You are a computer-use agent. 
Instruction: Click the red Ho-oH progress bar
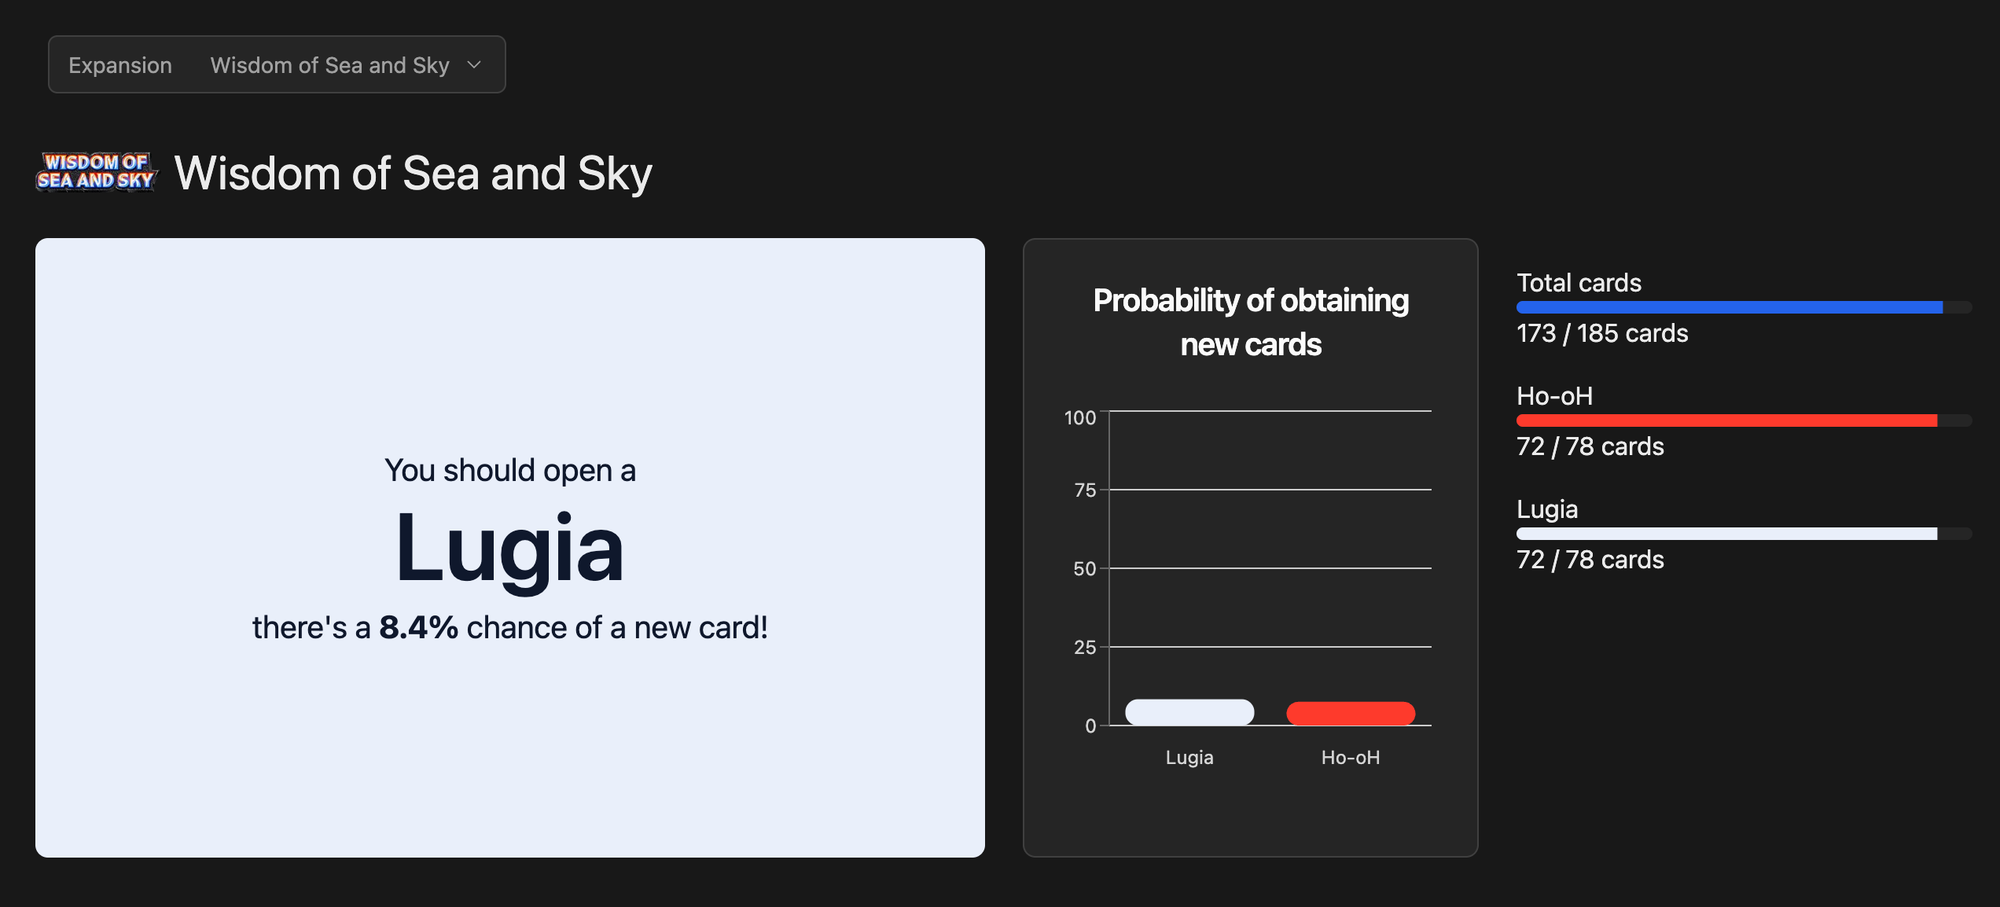pos(1726,421)
